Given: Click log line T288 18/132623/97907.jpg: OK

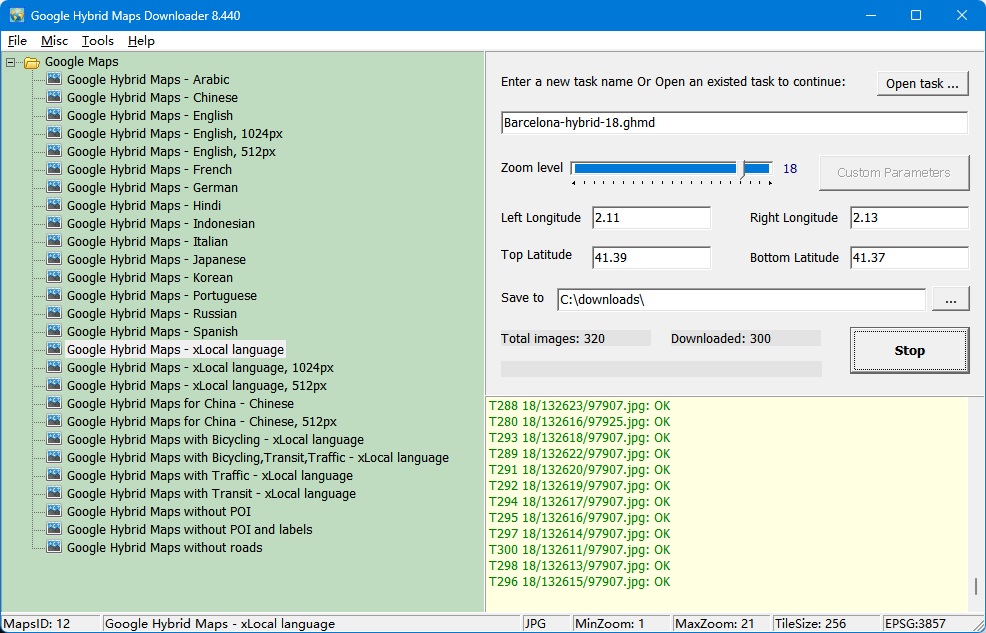Looking at the screenshot, I should (x=580, y=405).
